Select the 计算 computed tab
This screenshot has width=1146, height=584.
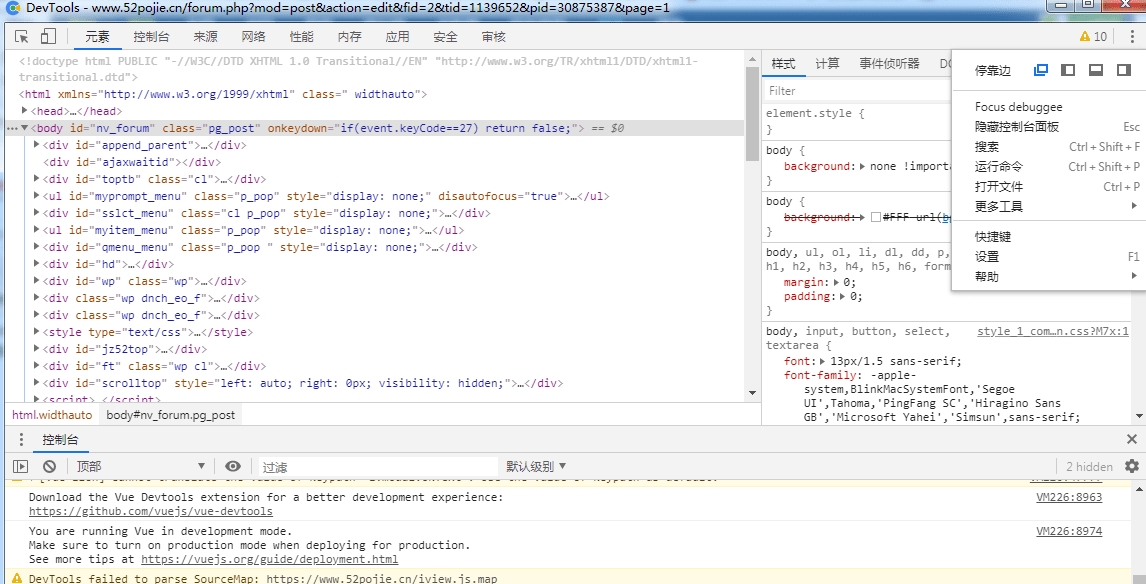(827, 64)
